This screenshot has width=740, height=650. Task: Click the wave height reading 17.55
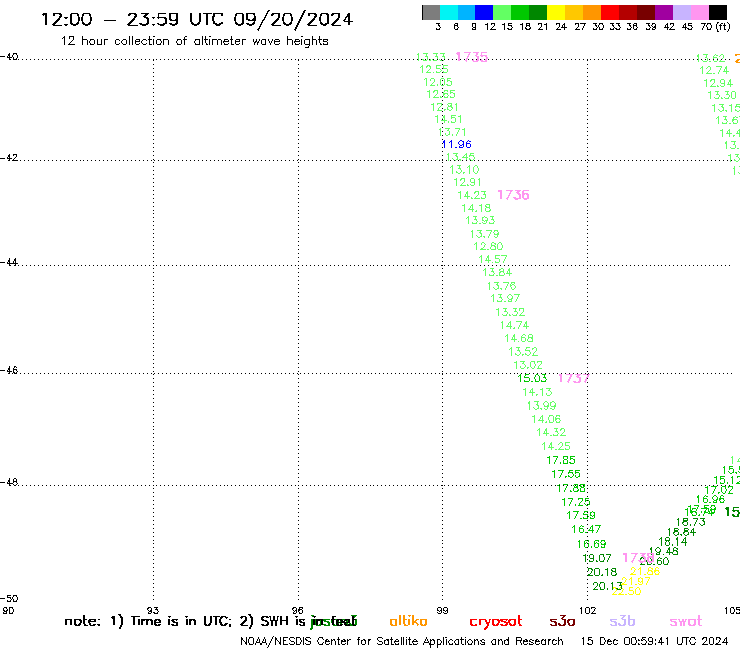[566, 474]
